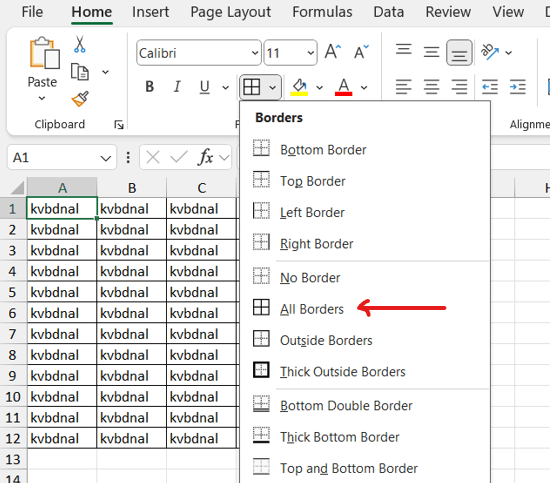Image resolution: width=550 pixels, height=483 pixels.
Task: Select Top and Bottom Border option
Action: (365, 468)
